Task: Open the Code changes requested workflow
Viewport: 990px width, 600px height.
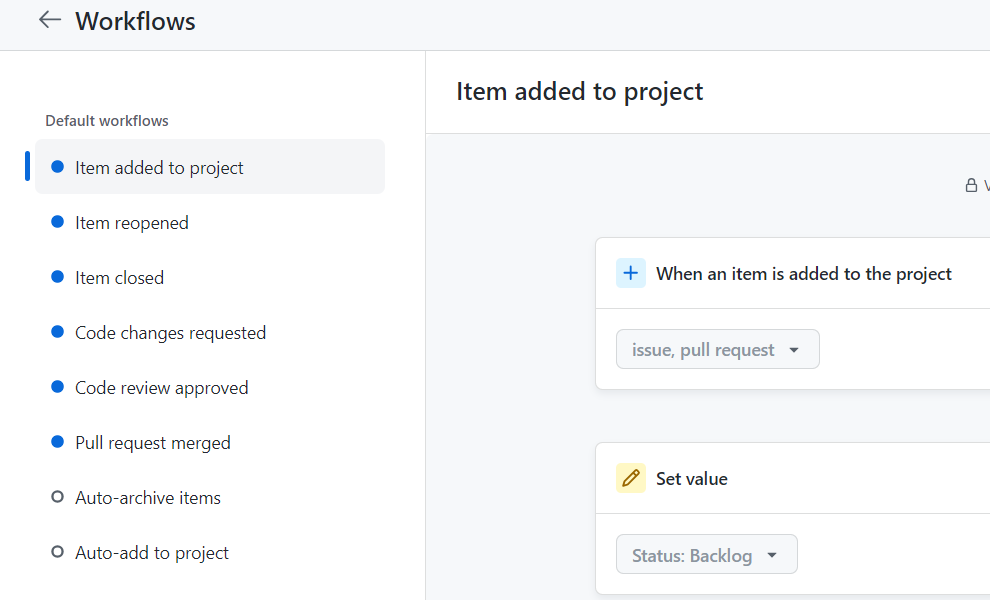Action: coord(170,333)
